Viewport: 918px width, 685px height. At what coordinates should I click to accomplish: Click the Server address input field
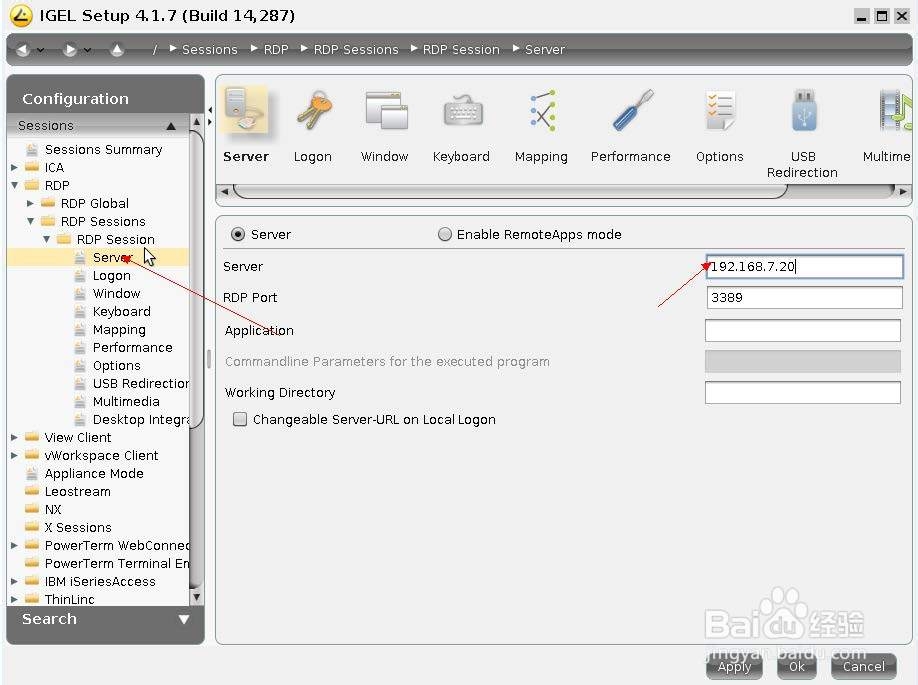click(x=804, y=266)
